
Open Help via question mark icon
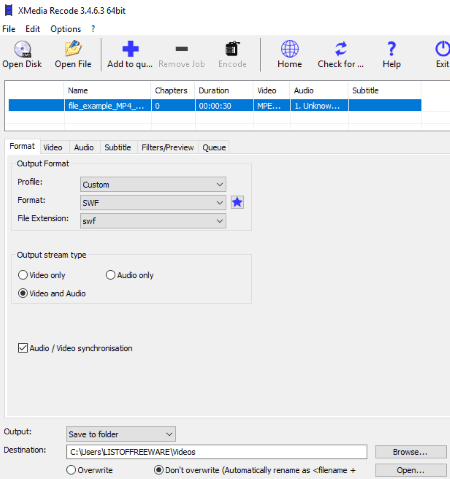pyautogui.click(x=392, y=49)
